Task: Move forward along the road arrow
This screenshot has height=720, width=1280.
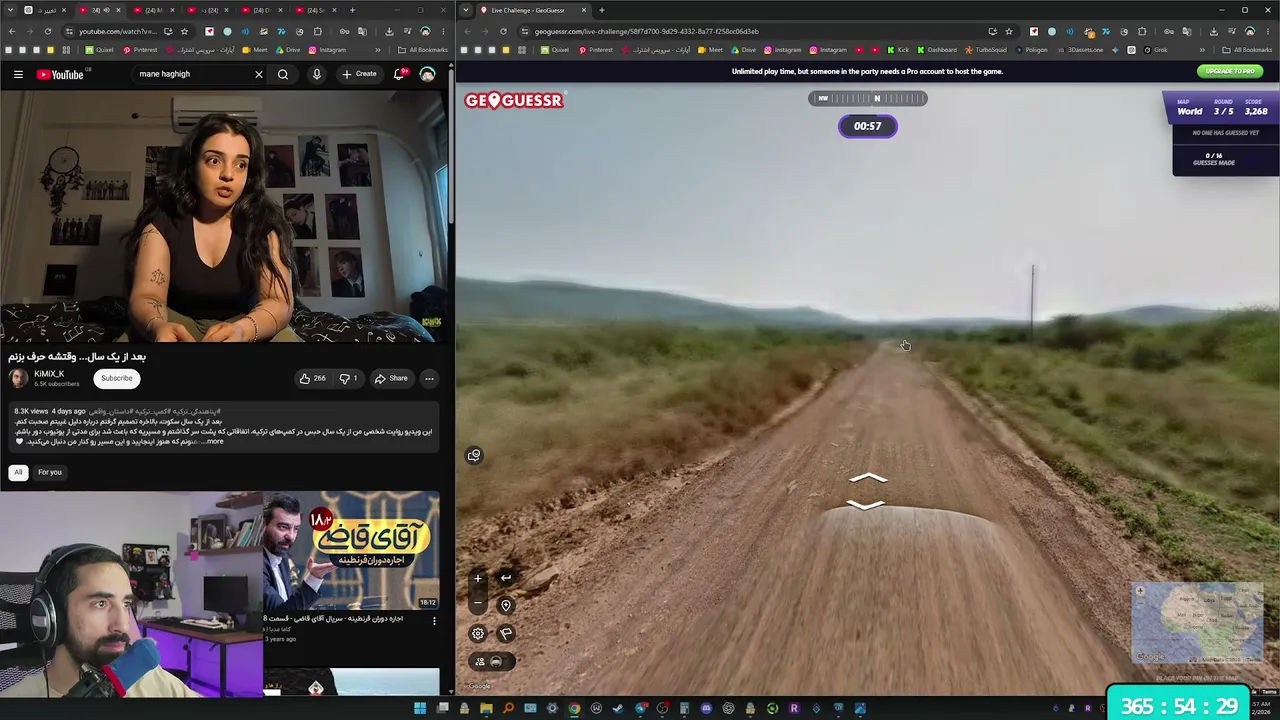Action: pos(868,478)
